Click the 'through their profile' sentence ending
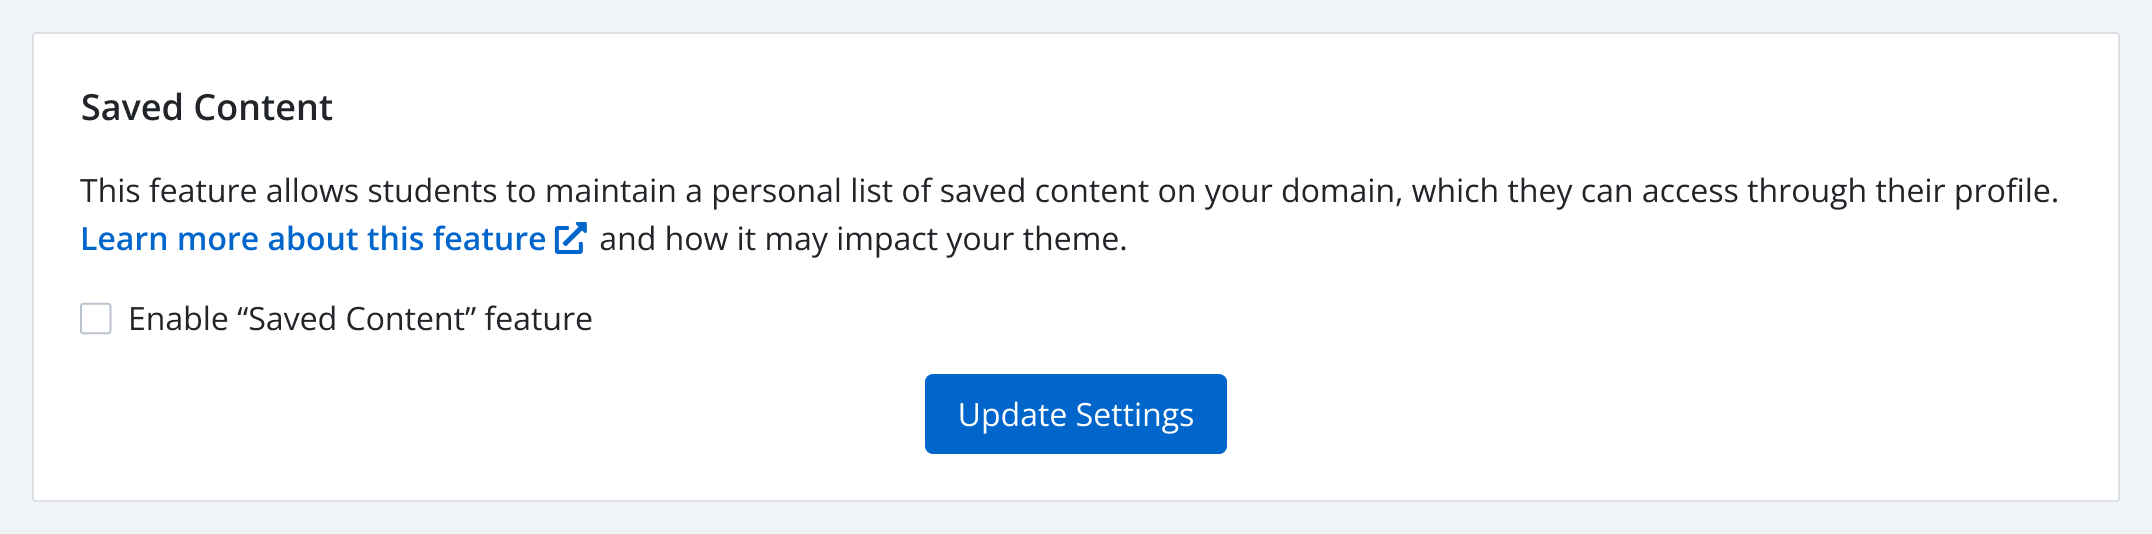Image resolution: width=2152 pixels, height=534 pixels. pos(1900,191)
